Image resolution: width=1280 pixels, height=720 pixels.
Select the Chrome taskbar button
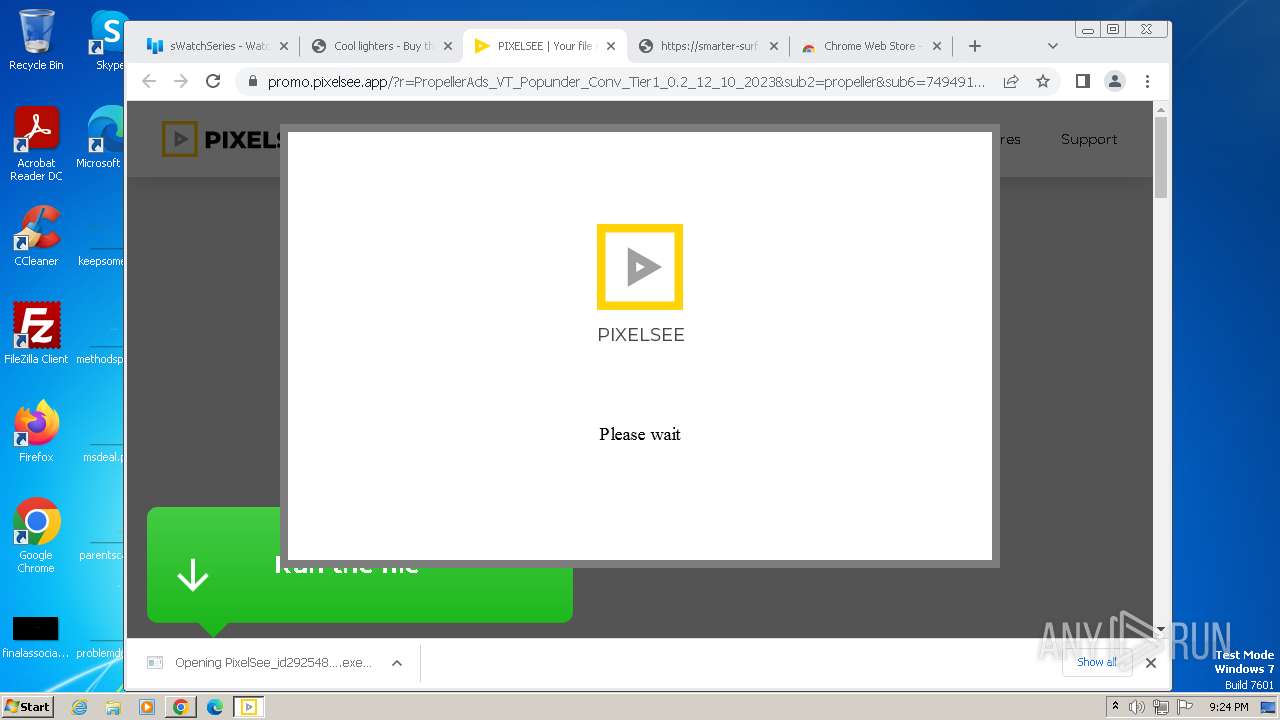[181, 707]
